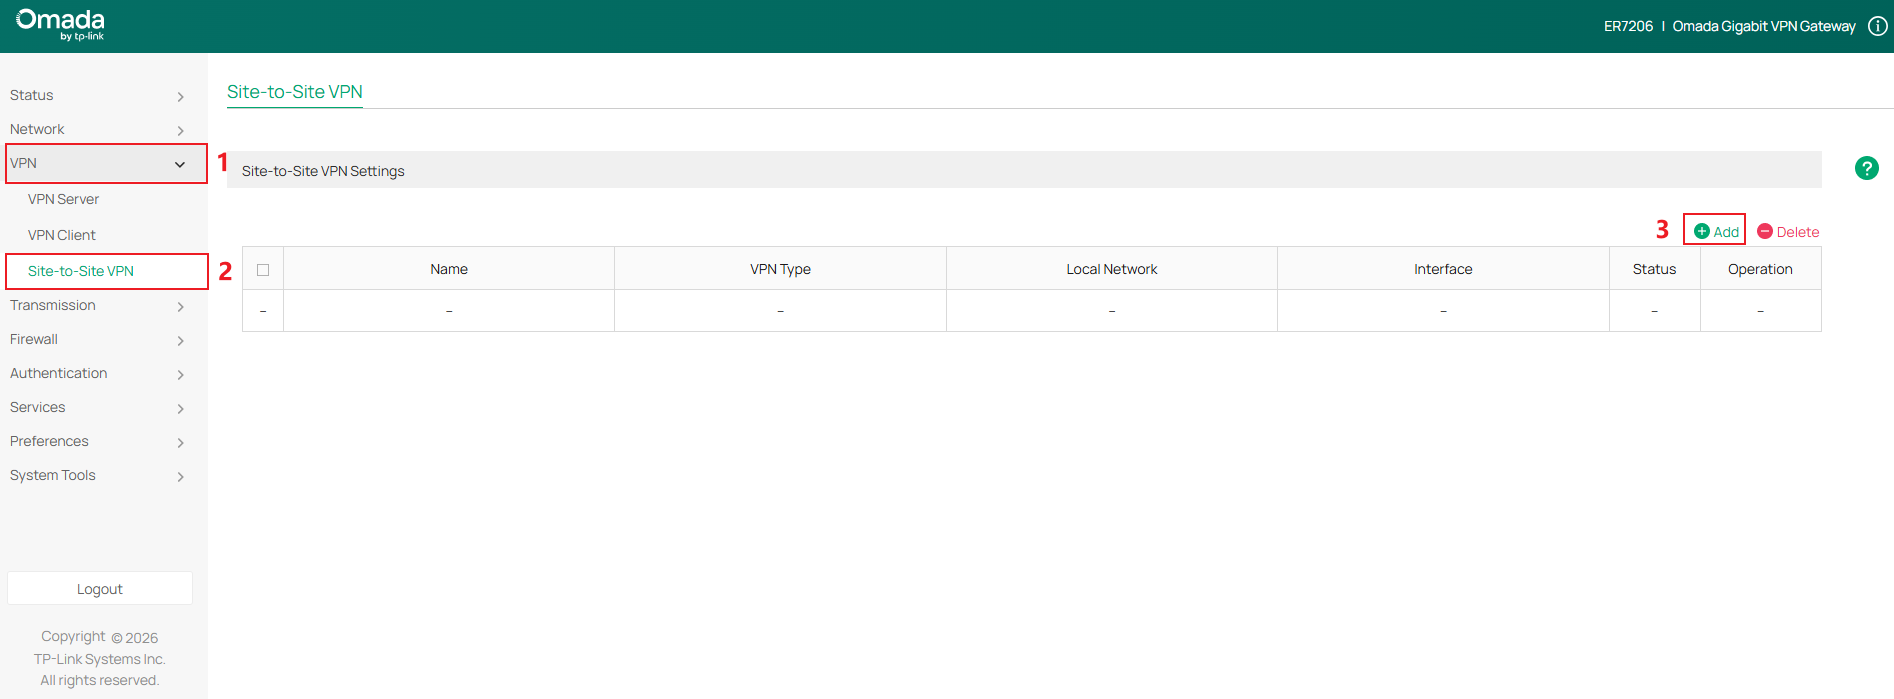The width and height of the screenshot is (1894, 699).
Task: Tick the select-all checkbox in table header
Action: point(263,270)
